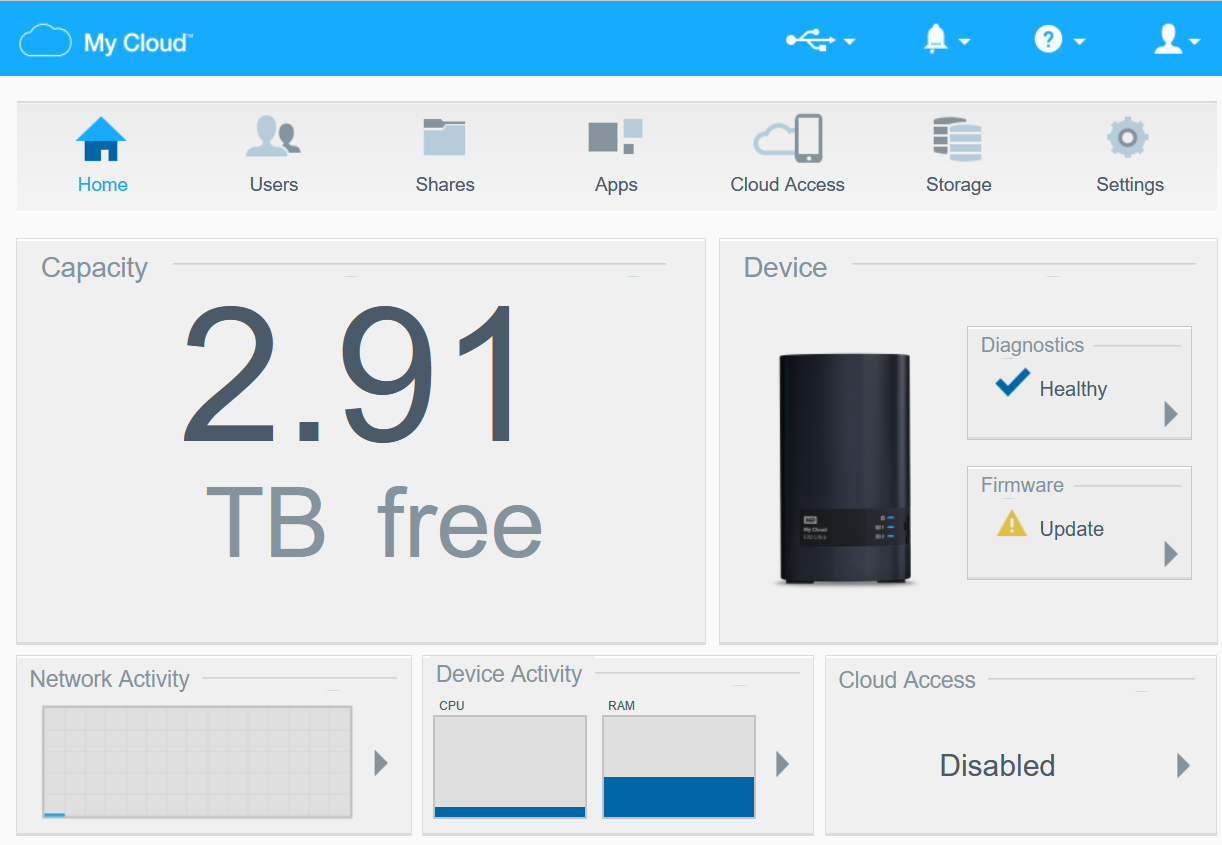Open the notifications bell dropdown
1222x845 pixels.
945,40
